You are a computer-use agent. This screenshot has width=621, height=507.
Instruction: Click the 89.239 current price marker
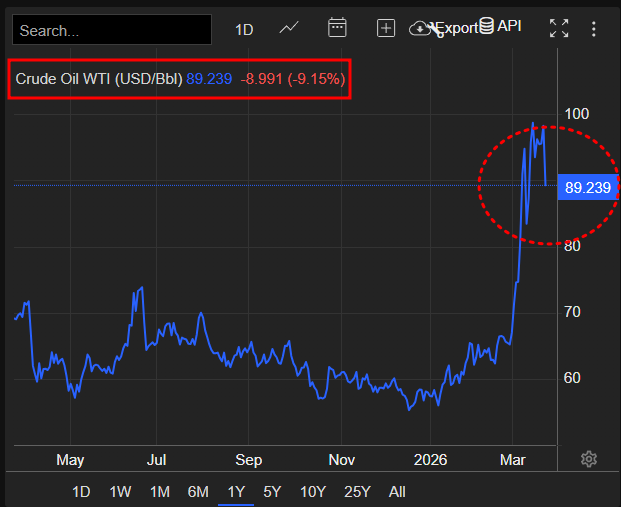coord(588,187)
